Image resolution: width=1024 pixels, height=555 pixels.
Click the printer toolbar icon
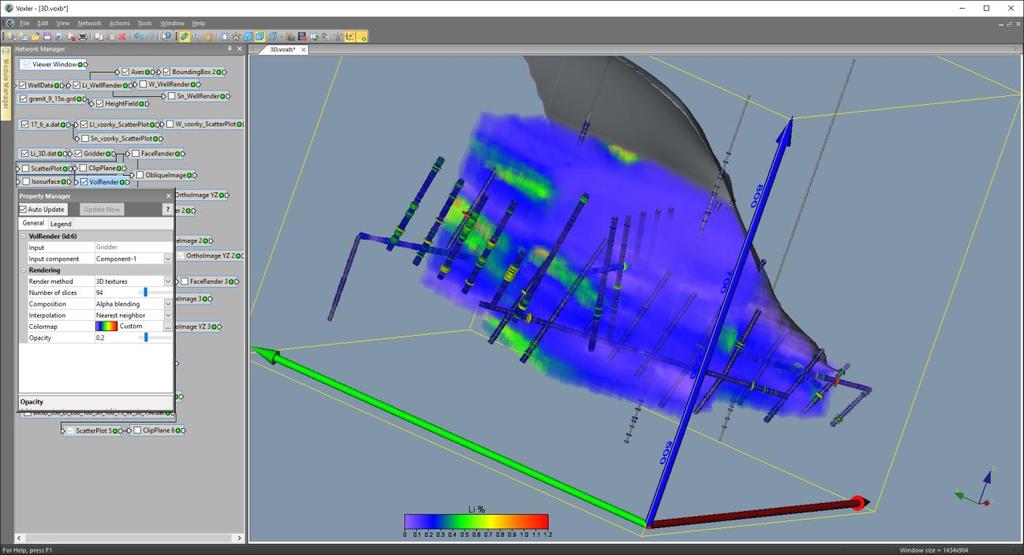click(x=83, y=37)
